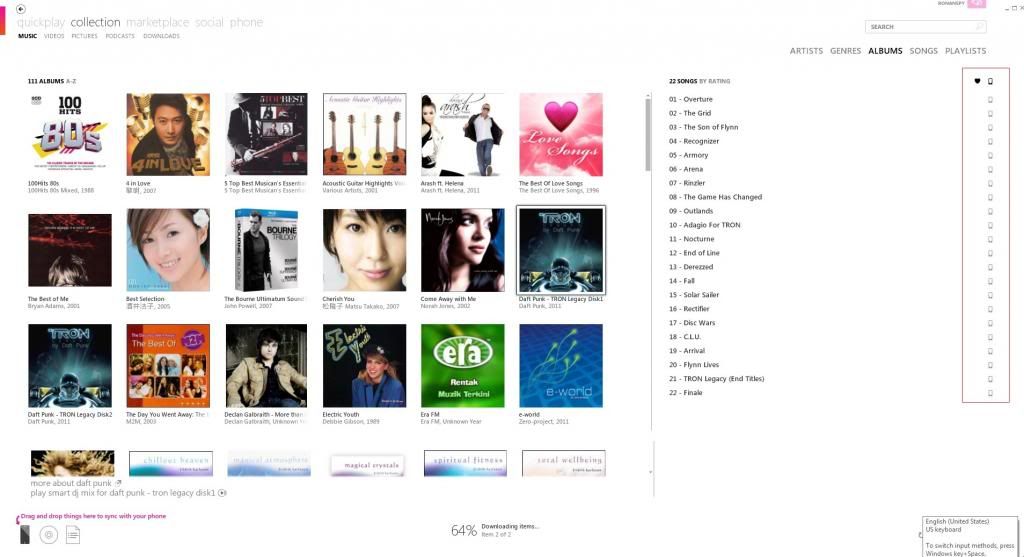Select the Bourne Ultimatum soundtrack album cover

coord(266,250)
